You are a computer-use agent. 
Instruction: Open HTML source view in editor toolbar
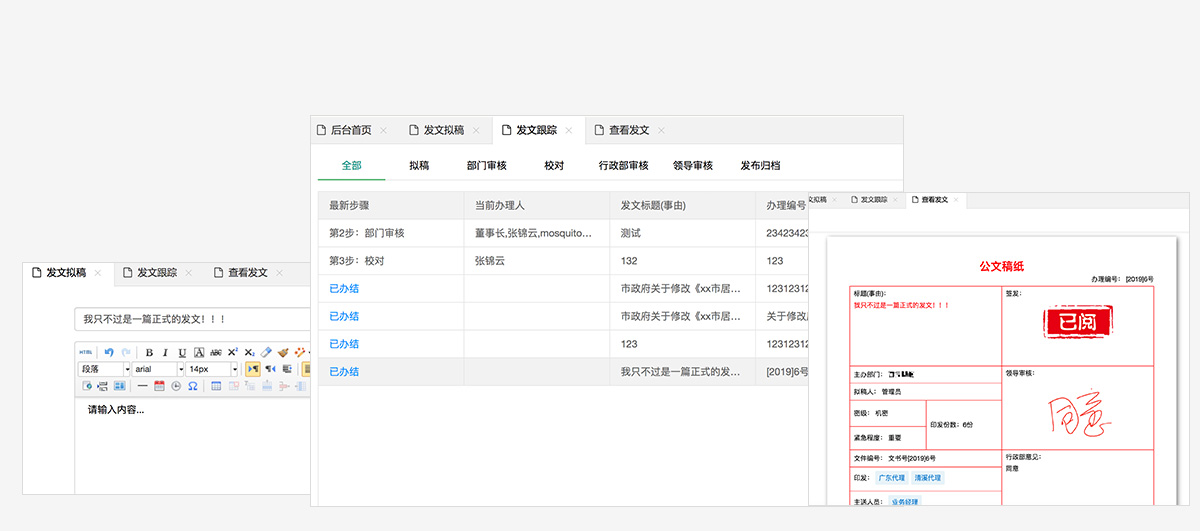tap(86, 352)
